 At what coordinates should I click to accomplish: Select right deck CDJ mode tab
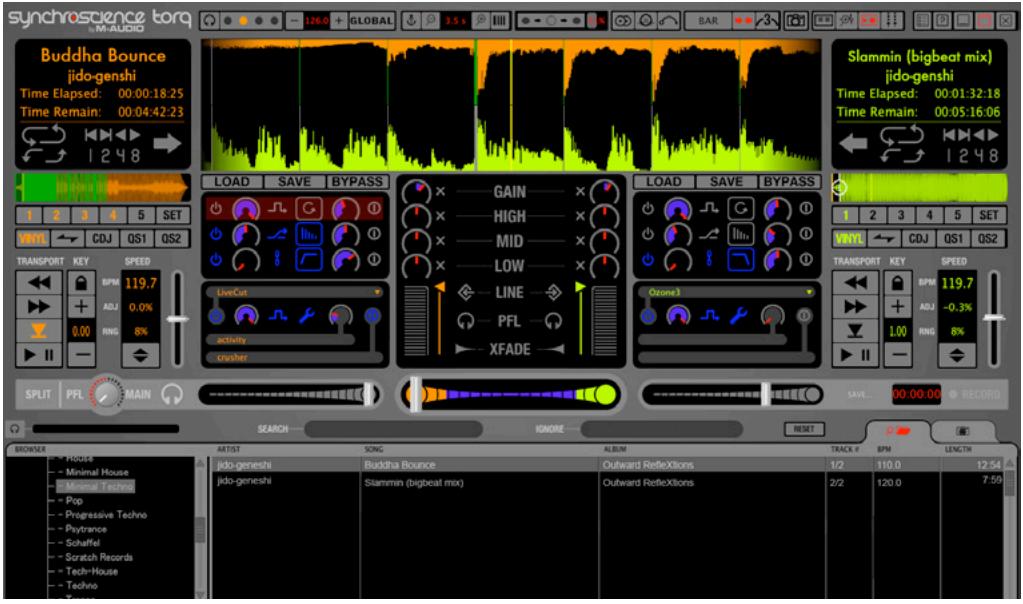coord(919,239)
